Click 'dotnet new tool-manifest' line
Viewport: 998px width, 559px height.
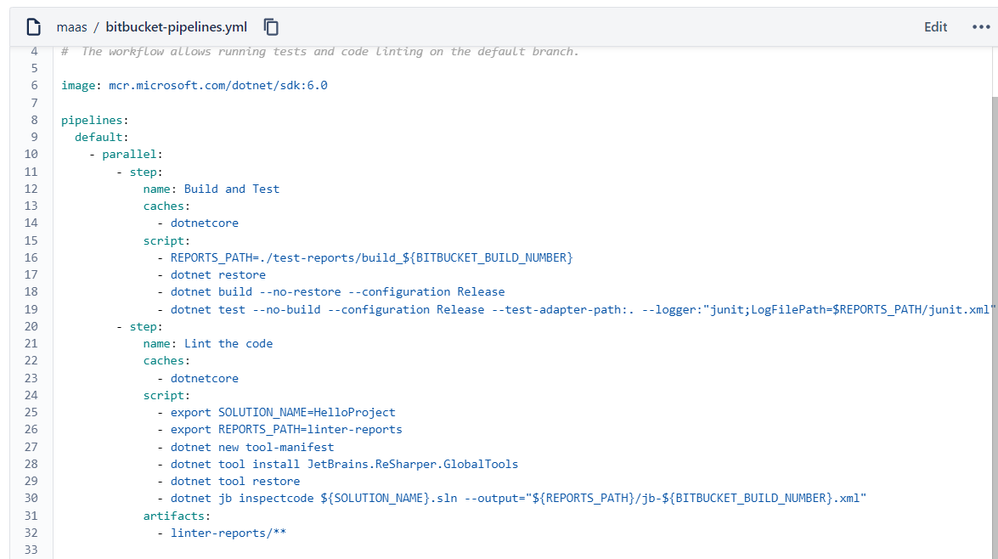click(252, 447)
